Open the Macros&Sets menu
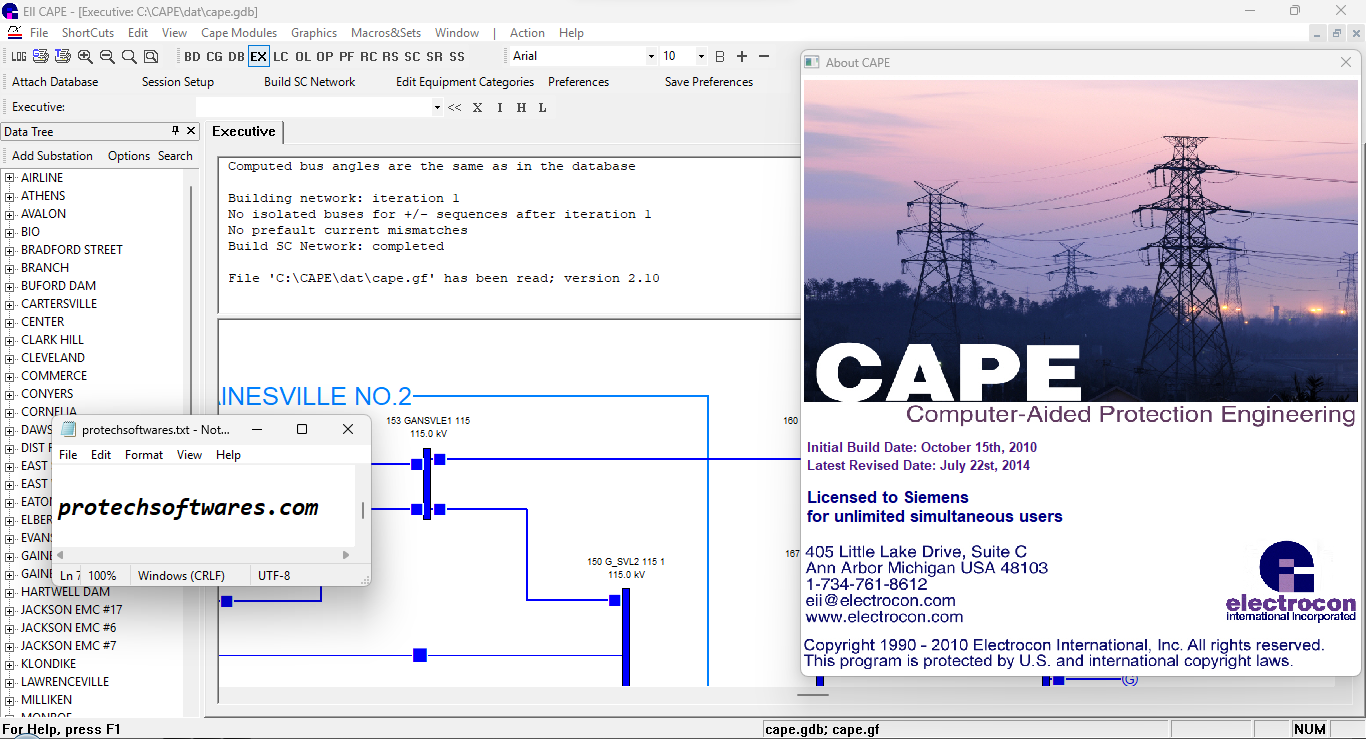Image resolution: width=1366 pixels, height=739 pixels. tap(386, 33)
